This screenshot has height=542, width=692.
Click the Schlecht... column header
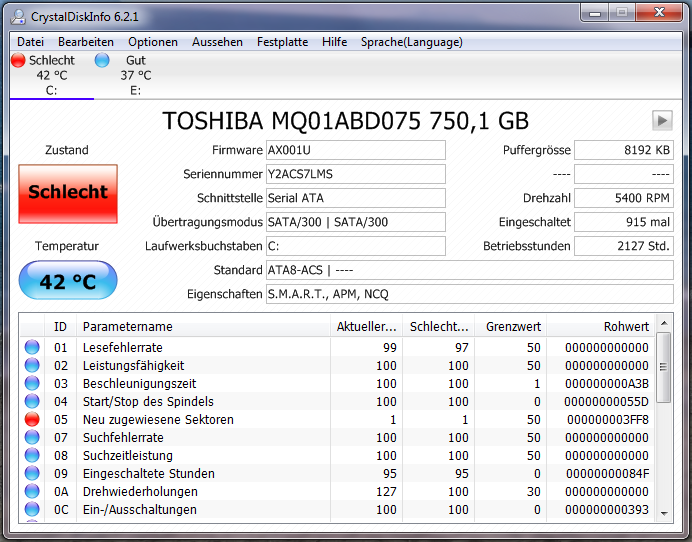(439, 326)
